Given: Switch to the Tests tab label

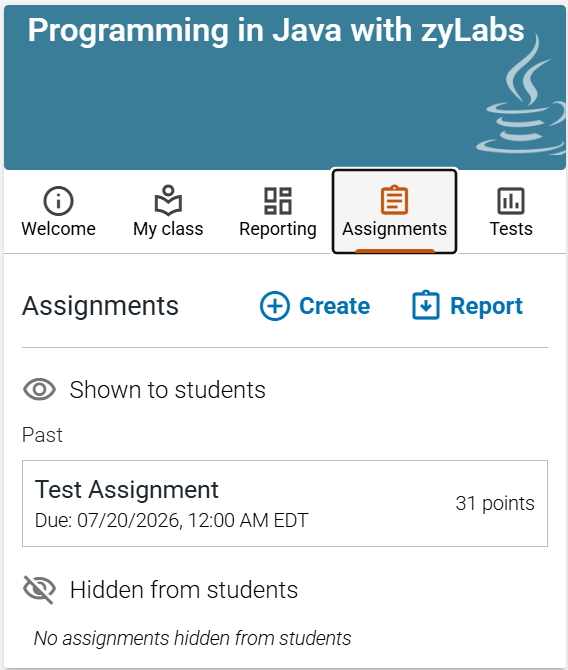Looking at the screenshot, I should 511,229.
